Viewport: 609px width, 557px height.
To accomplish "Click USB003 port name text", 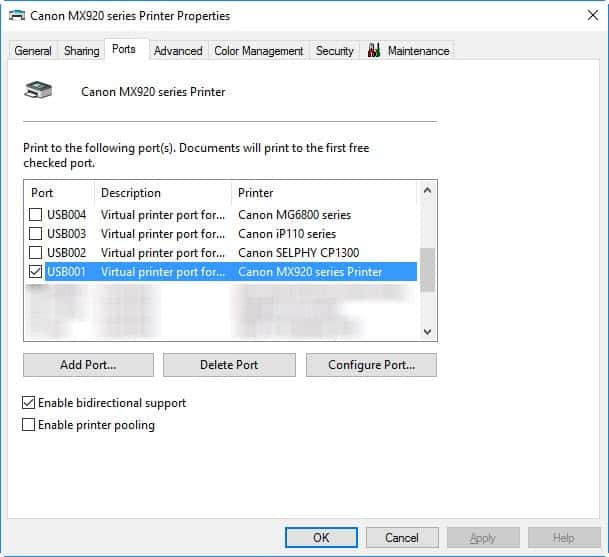I will click(66, 233).
